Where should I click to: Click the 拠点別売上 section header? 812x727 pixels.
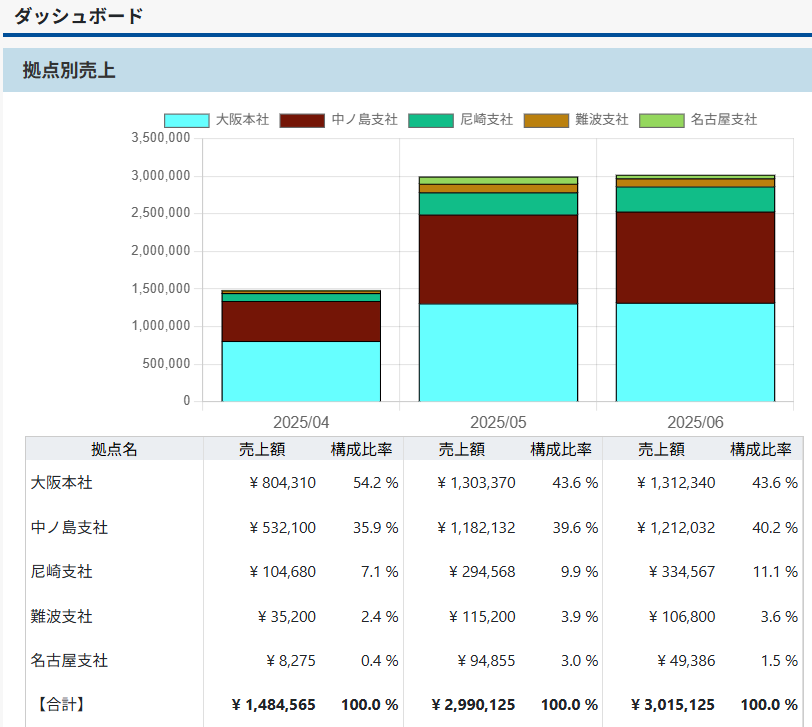click(69, 70)
